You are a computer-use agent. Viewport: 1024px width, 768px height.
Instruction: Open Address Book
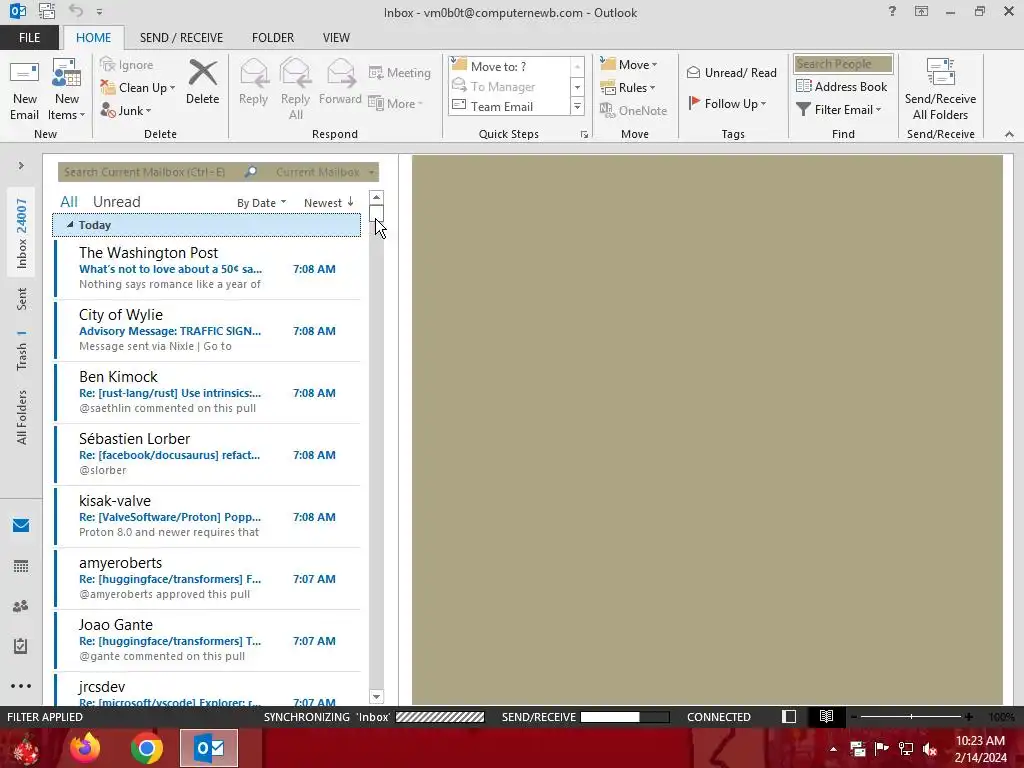(x=842, y=86)
